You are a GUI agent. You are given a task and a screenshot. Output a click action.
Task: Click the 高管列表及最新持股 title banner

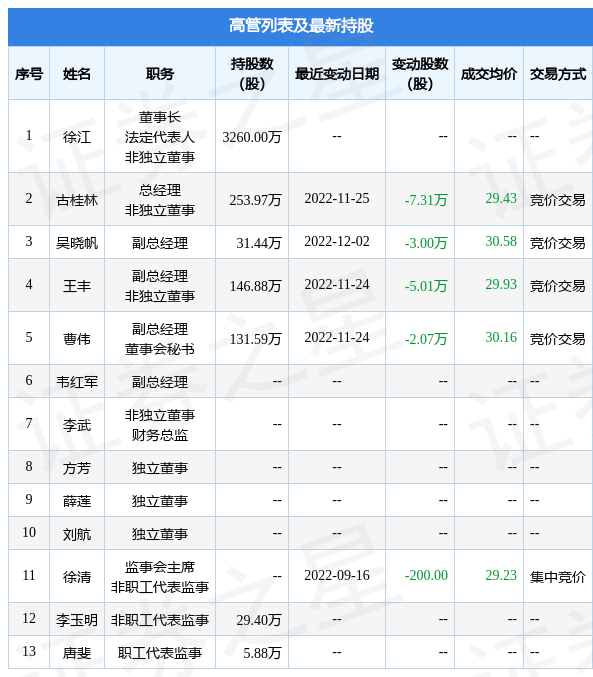pos(300,26)
